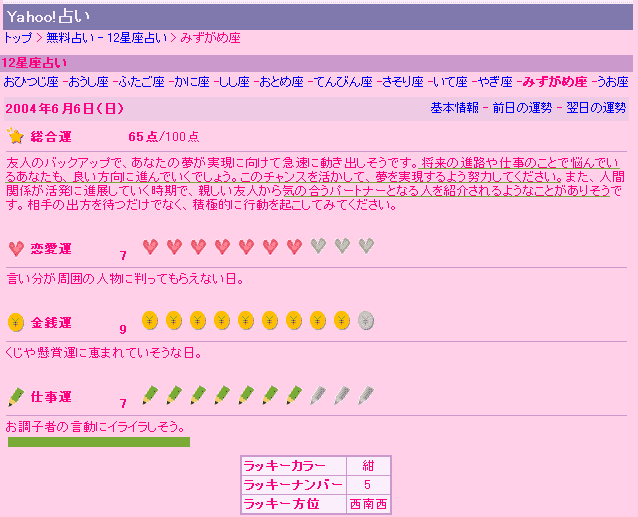Screen dimensions: 638x517
Task: Go to さそり座 horoscope
Action: (402, 82)
